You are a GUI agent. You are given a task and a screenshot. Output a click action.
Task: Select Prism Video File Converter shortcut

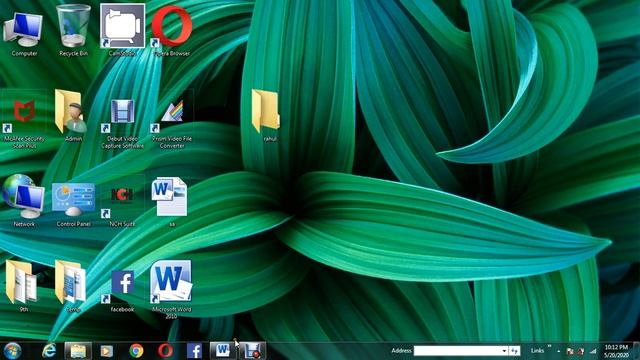(x=172, y=123)
